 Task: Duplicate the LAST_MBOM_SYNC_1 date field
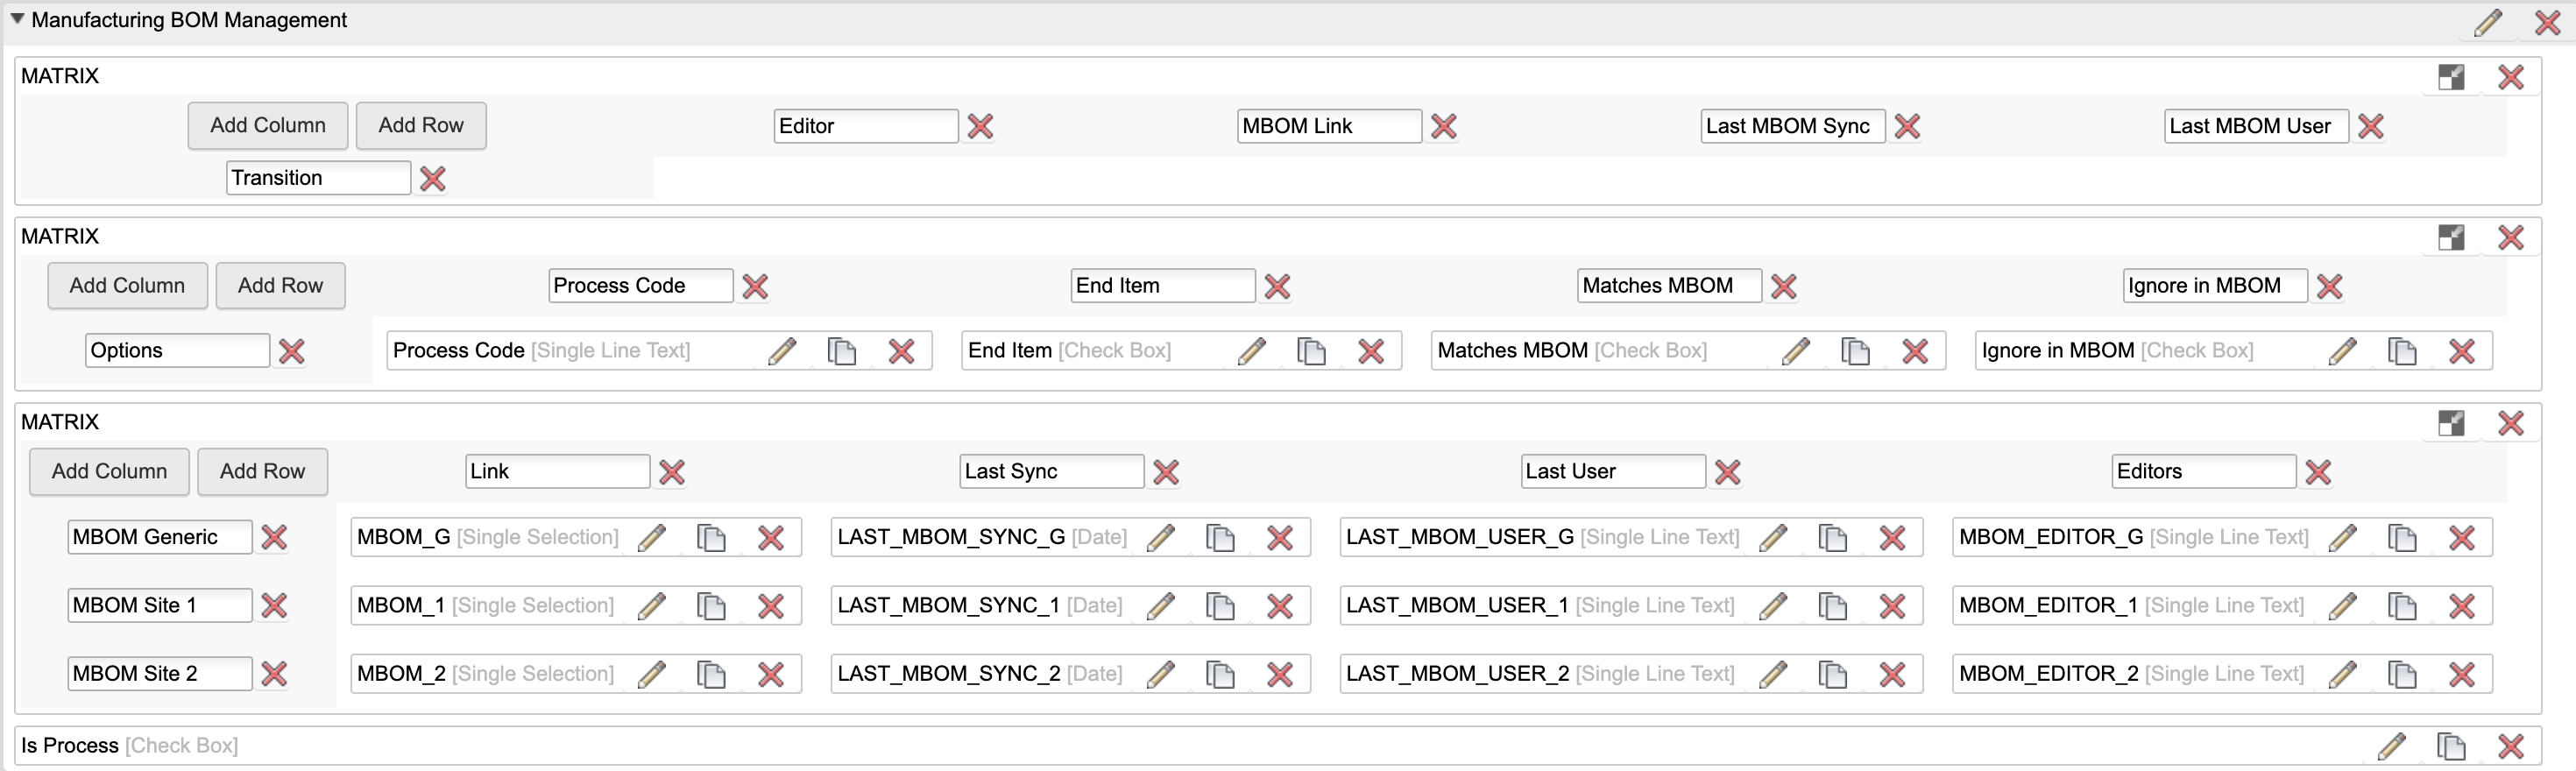[x=1220, y=606]
